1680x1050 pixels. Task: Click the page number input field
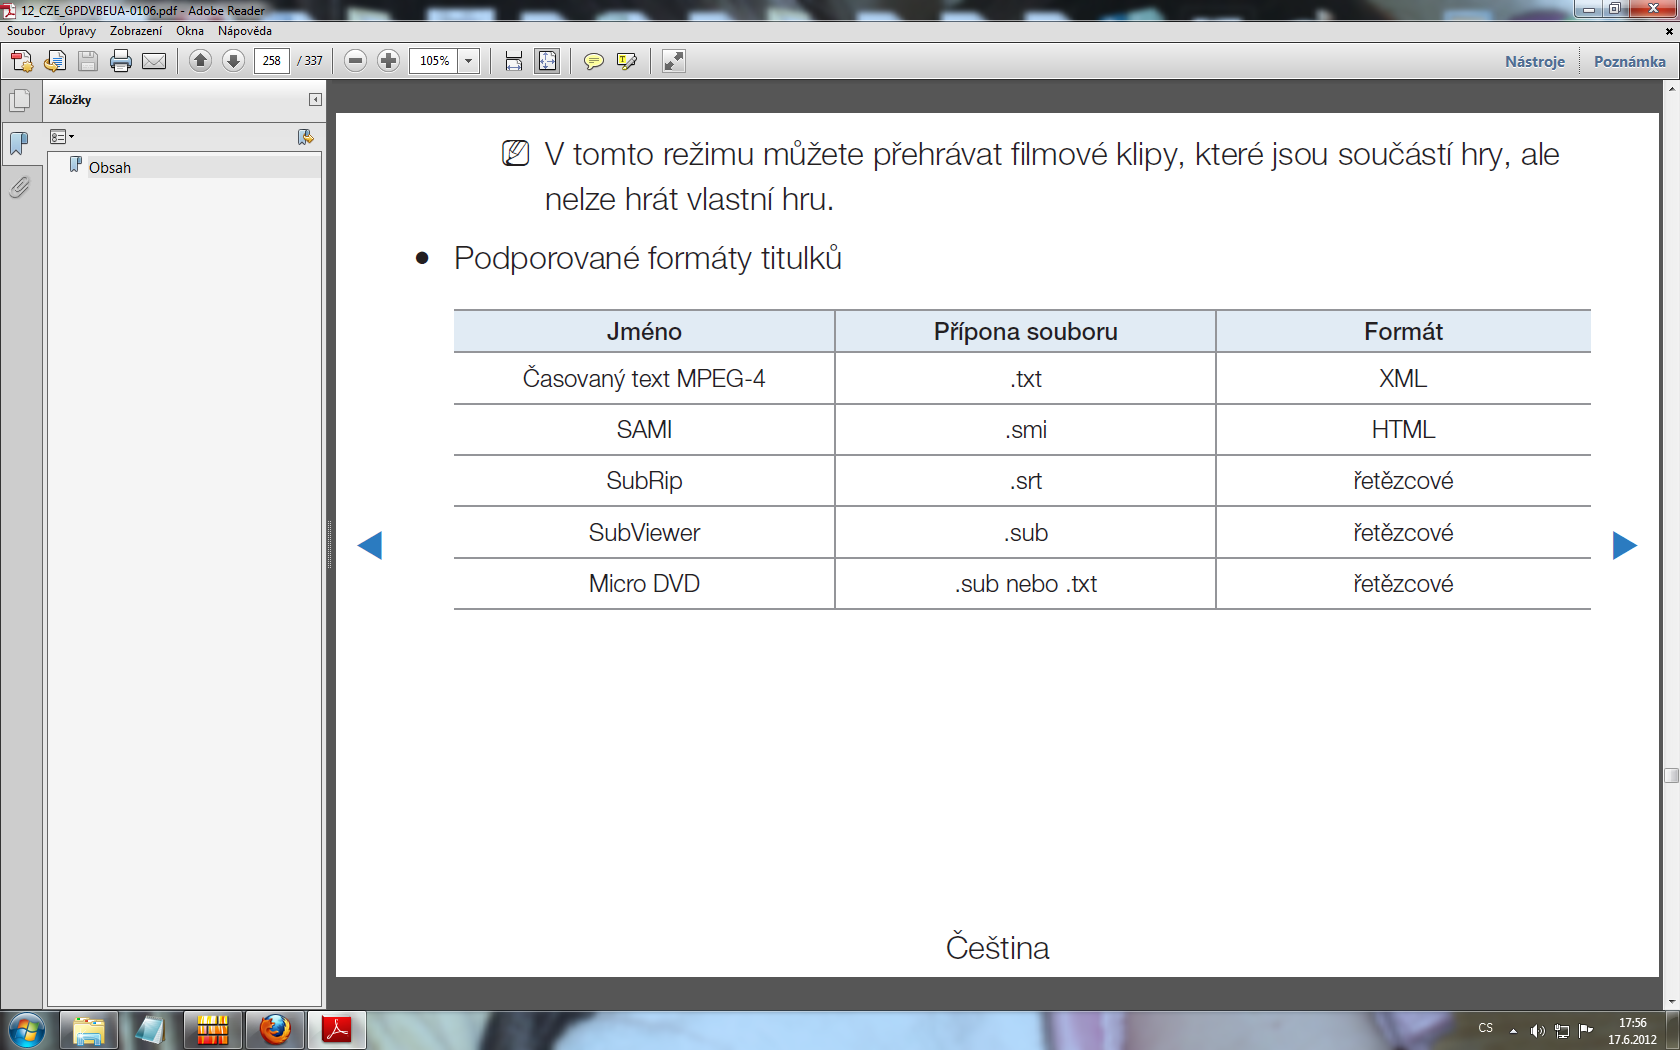(x=272, y=61)
